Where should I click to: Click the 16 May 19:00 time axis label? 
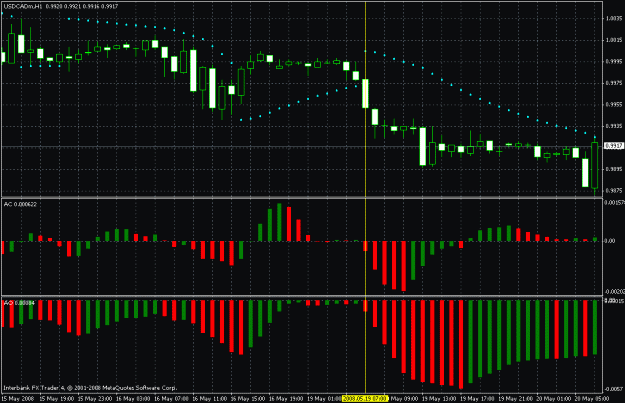point(286,399)
